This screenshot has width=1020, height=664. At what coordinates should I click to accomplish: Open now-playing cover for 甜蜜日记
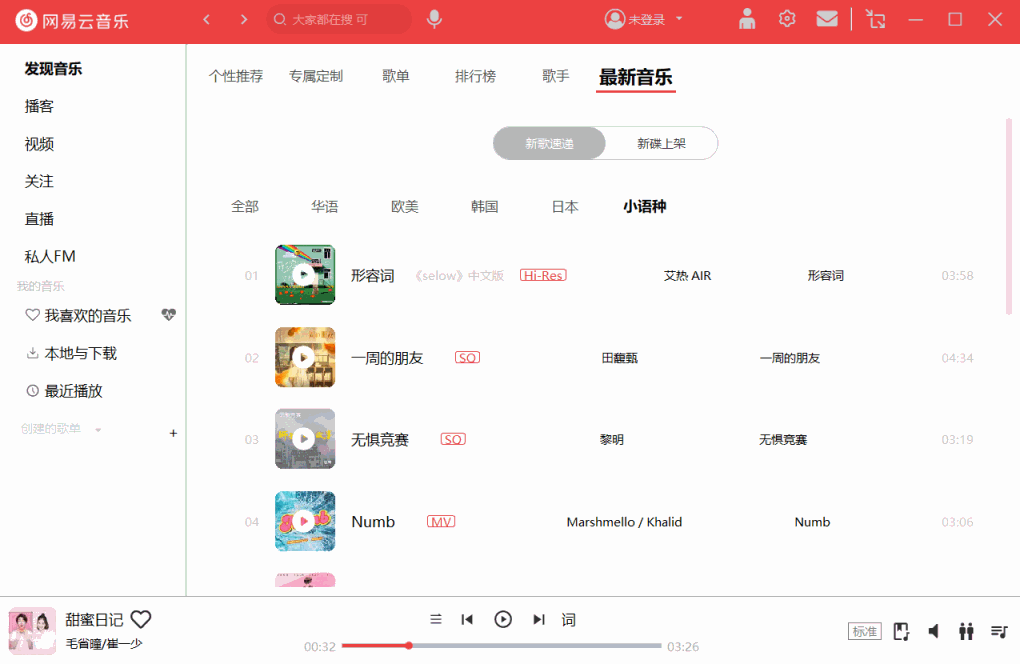click(32, 631)
